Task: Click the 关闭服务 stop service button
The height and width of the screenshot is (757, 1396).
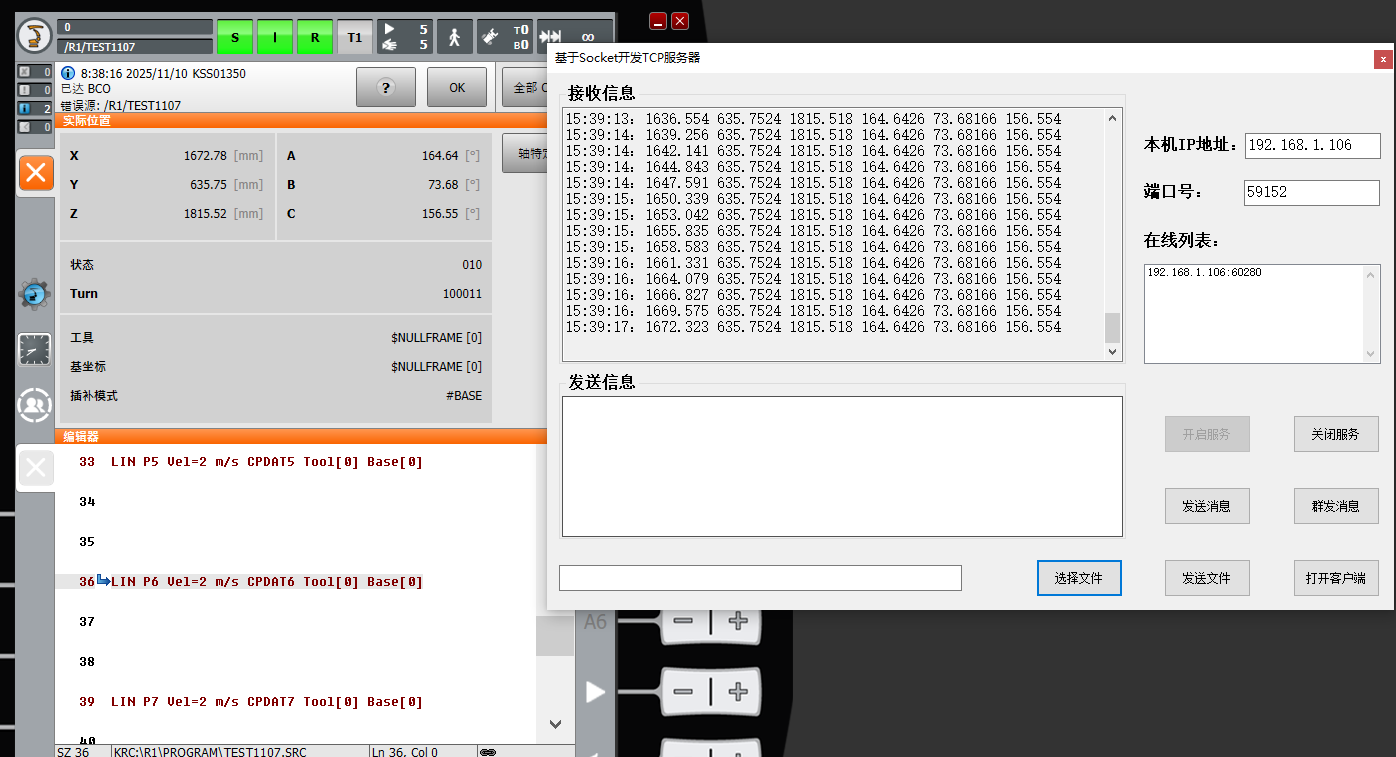Action: click(1336, 434)
